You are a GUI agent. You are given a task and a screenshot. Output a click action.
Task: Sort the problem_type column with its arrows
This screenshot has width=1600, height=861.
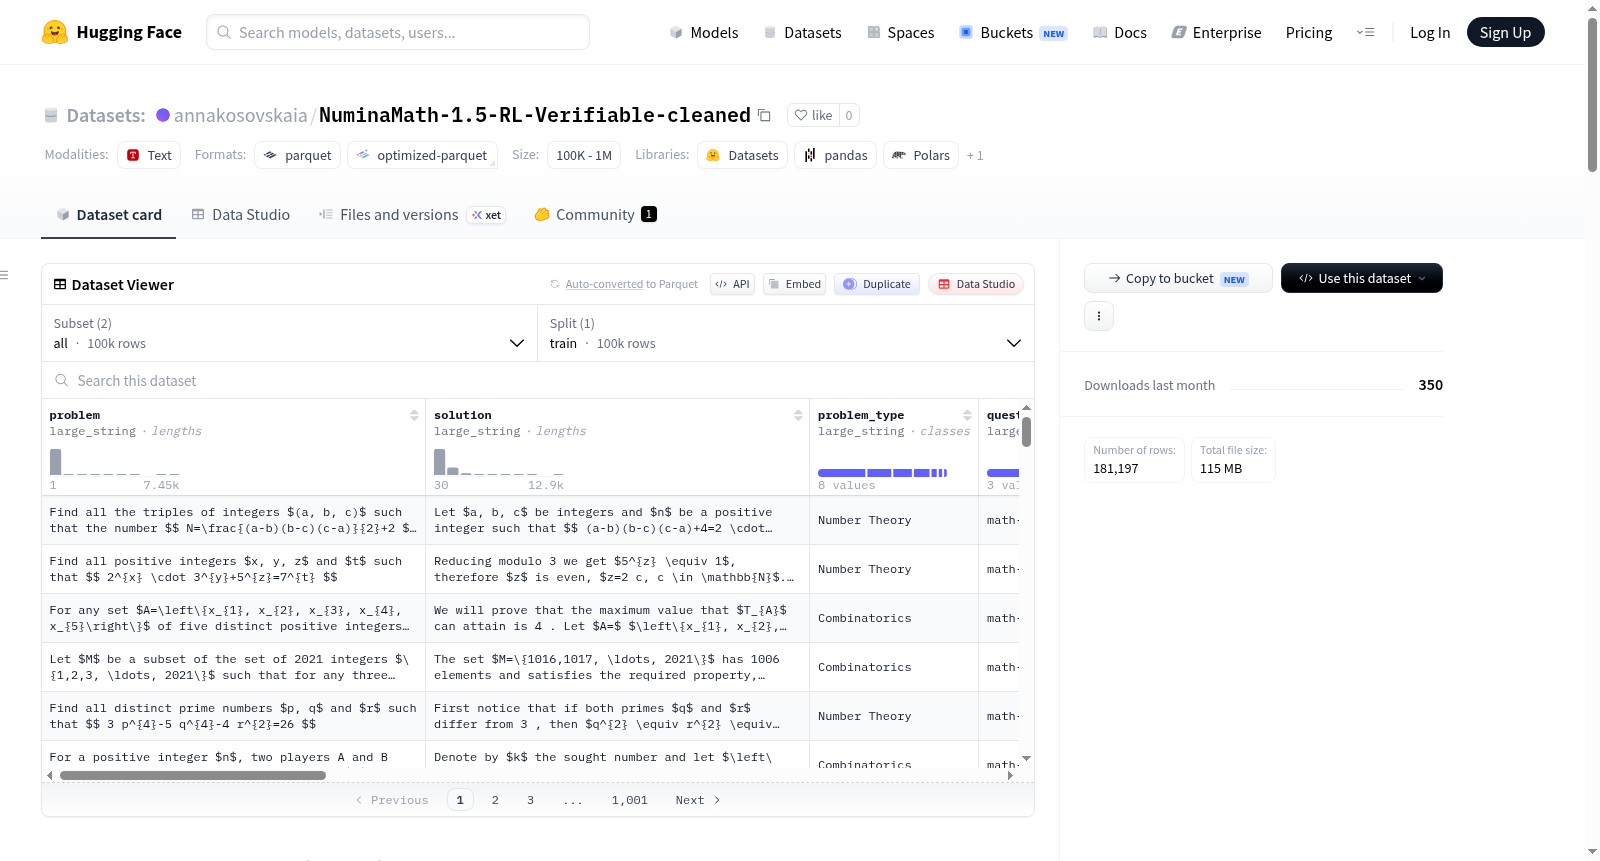967,415
